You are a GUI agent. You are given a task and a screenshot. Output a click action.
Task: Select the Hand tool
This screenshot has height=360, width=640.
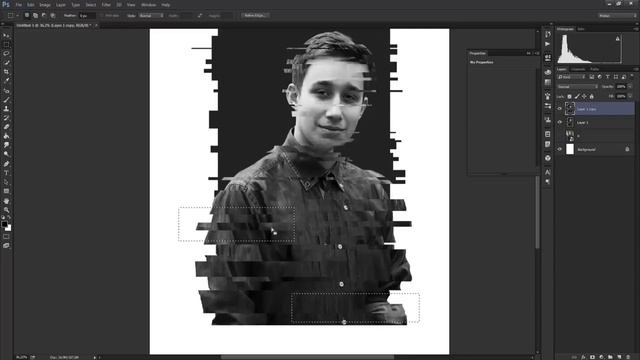click(6, 201)
